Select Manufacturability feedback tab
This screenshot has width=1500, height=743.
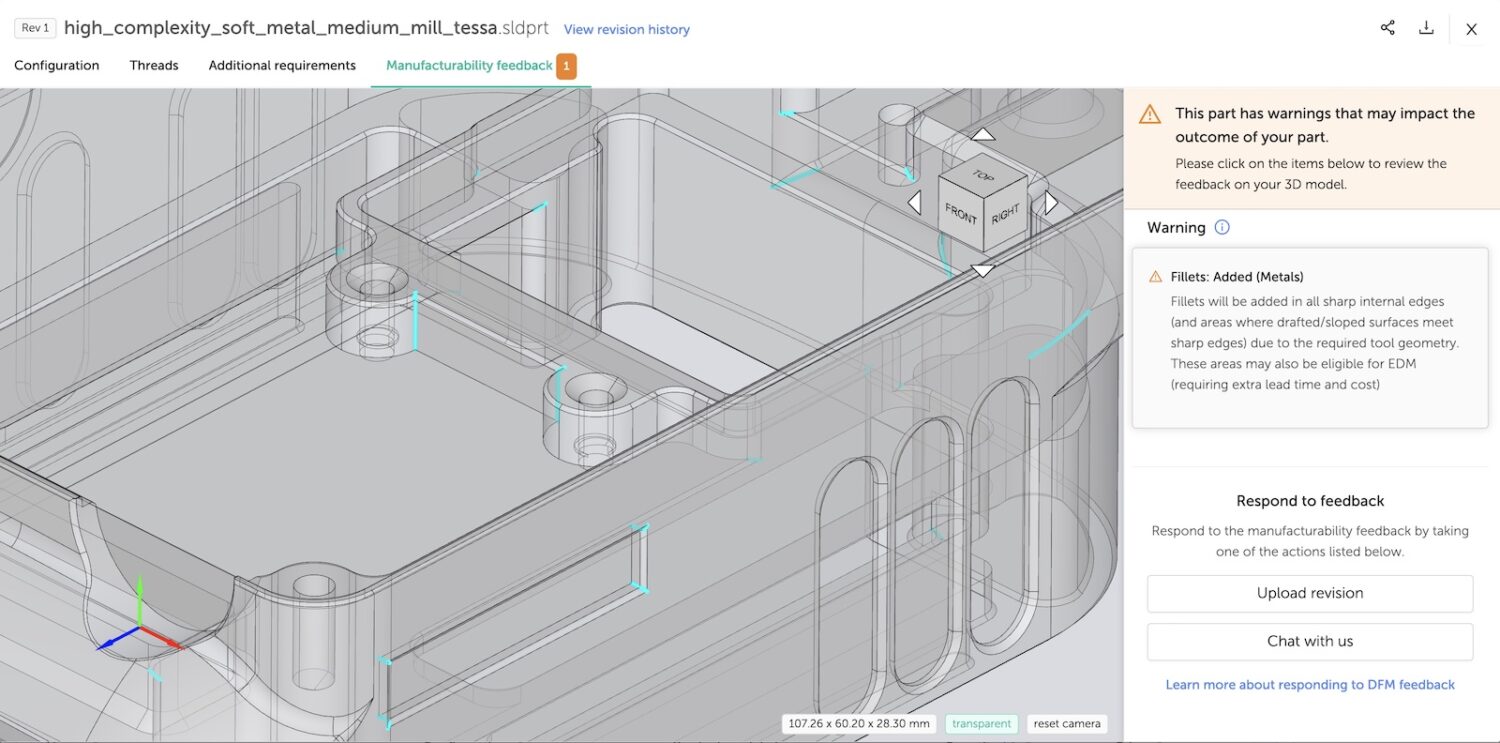469,65
